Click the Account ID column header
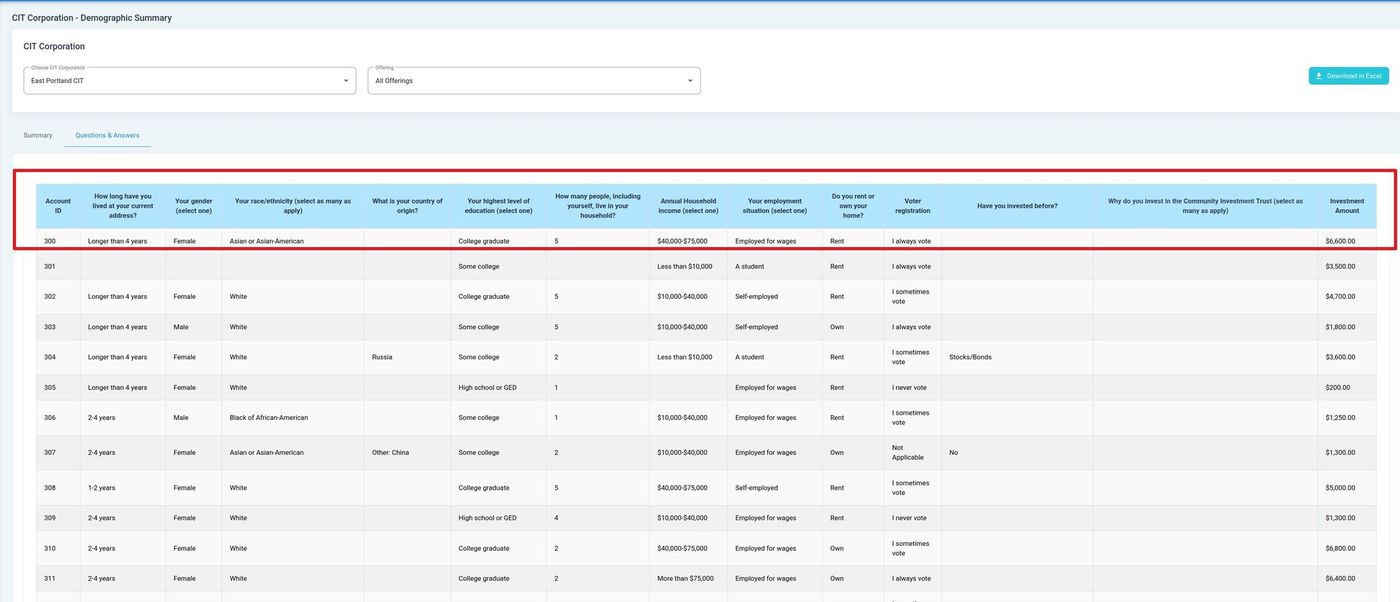The width and height of the screenshot is (1400, 602). tap(58, 206)
